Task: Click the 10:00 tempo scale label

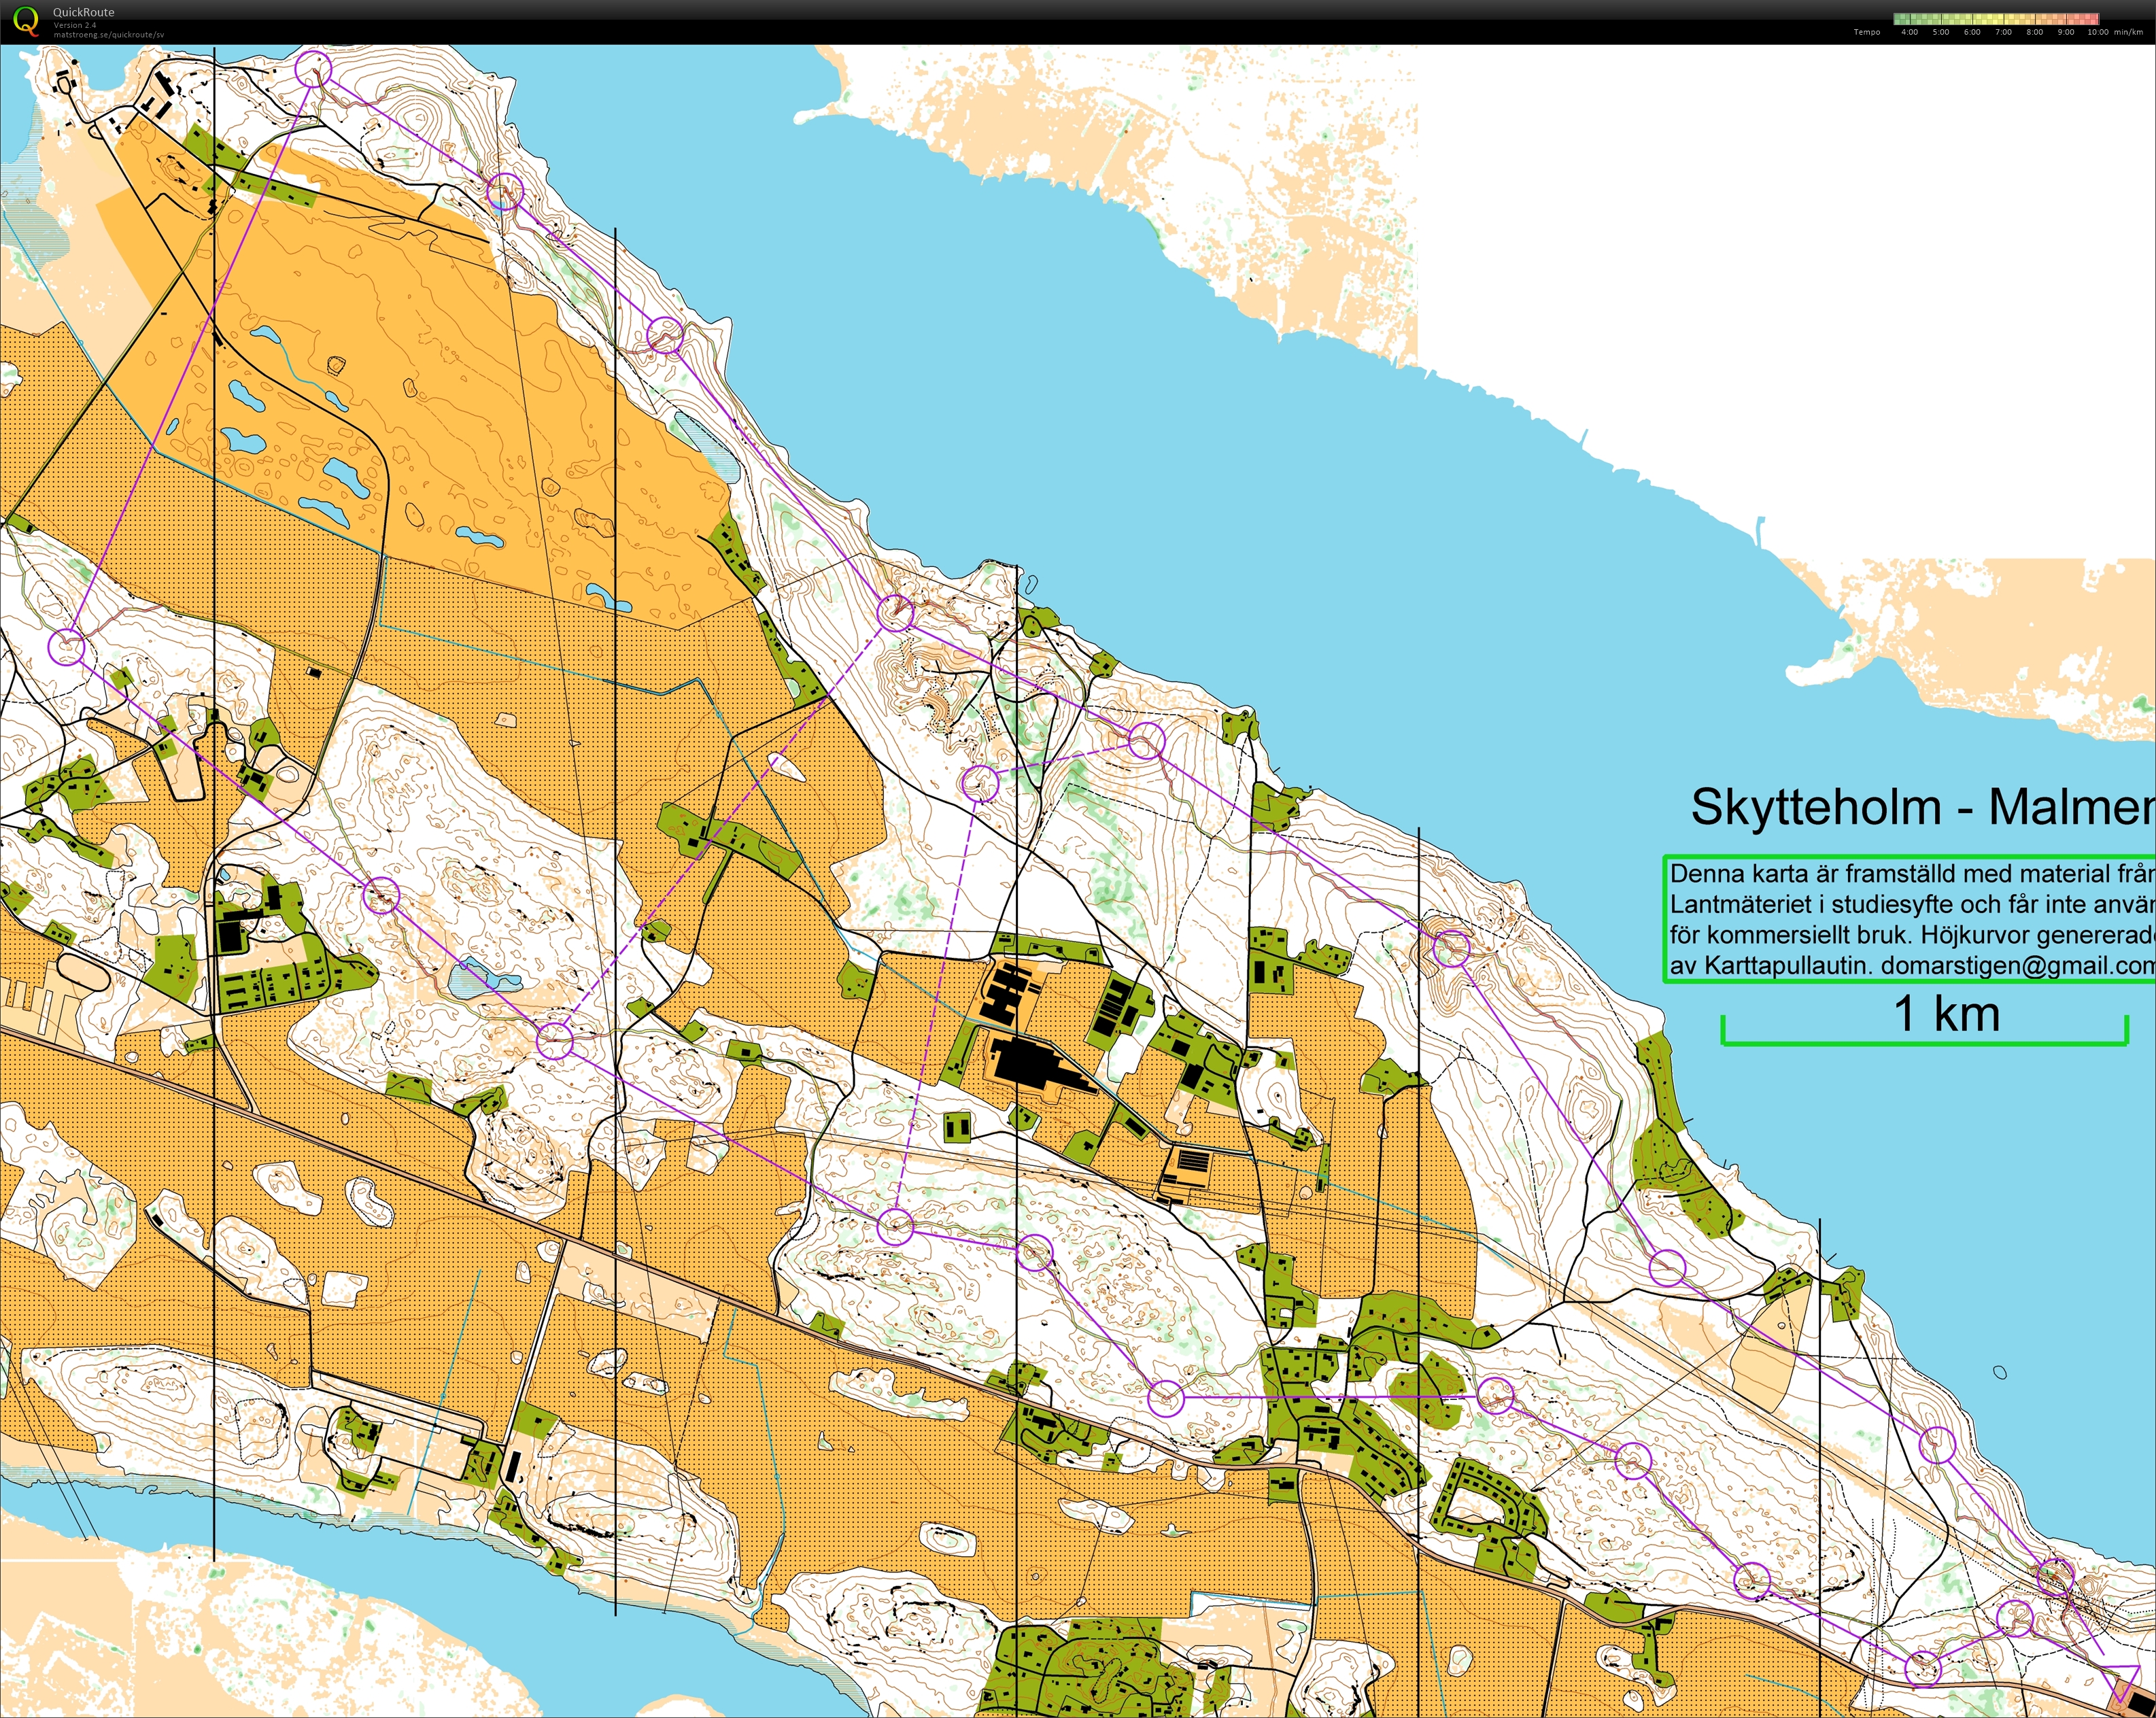Action: coord(2097,32)
